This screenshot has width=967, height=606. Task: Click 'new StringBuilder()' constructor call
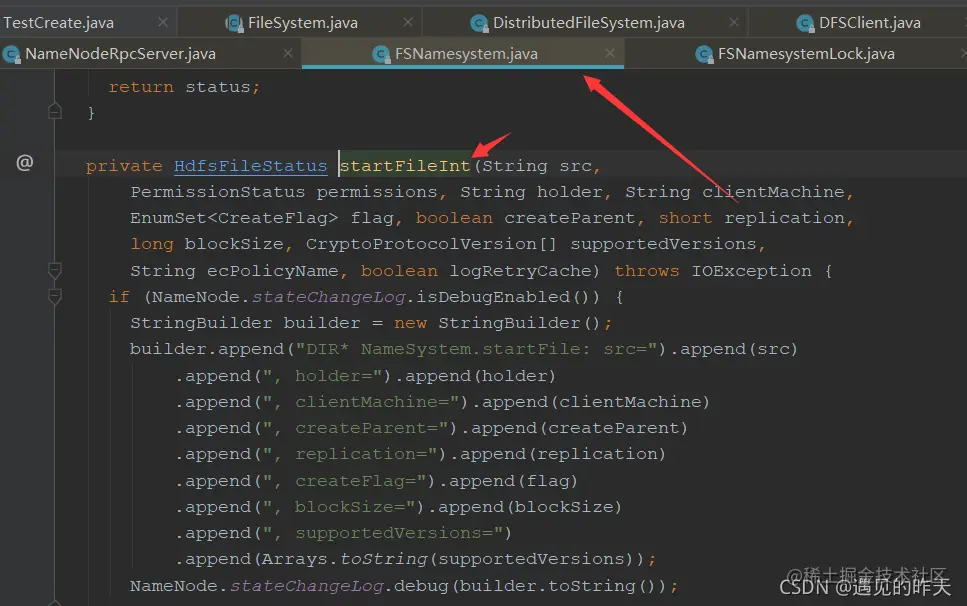point(497,323)
